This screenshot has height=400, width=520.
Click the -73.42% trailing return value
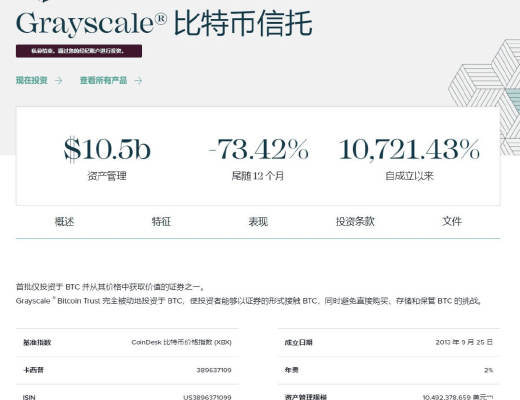[258, 149]
